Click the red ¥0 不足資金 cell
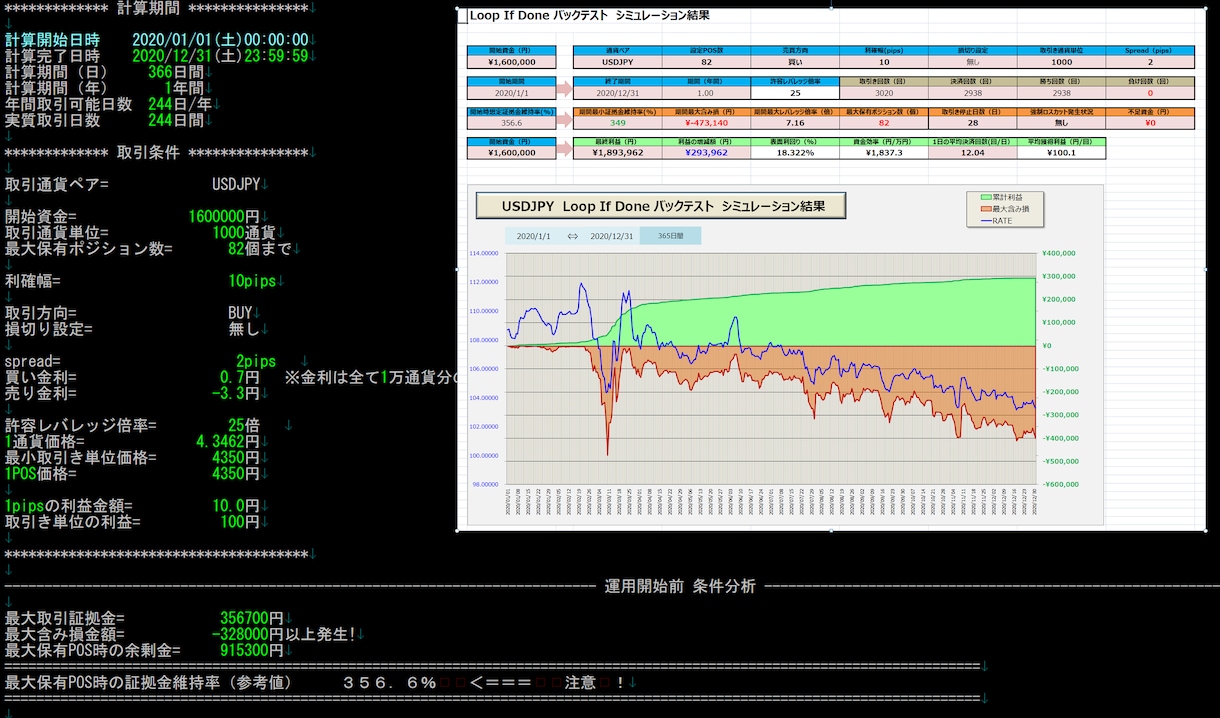 (x=1150, y=123)
